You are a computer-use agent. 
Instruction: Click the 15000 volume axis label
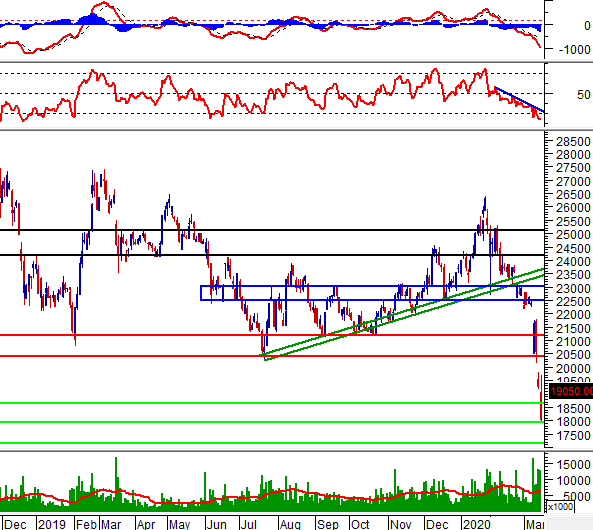[x=573, y=465]
